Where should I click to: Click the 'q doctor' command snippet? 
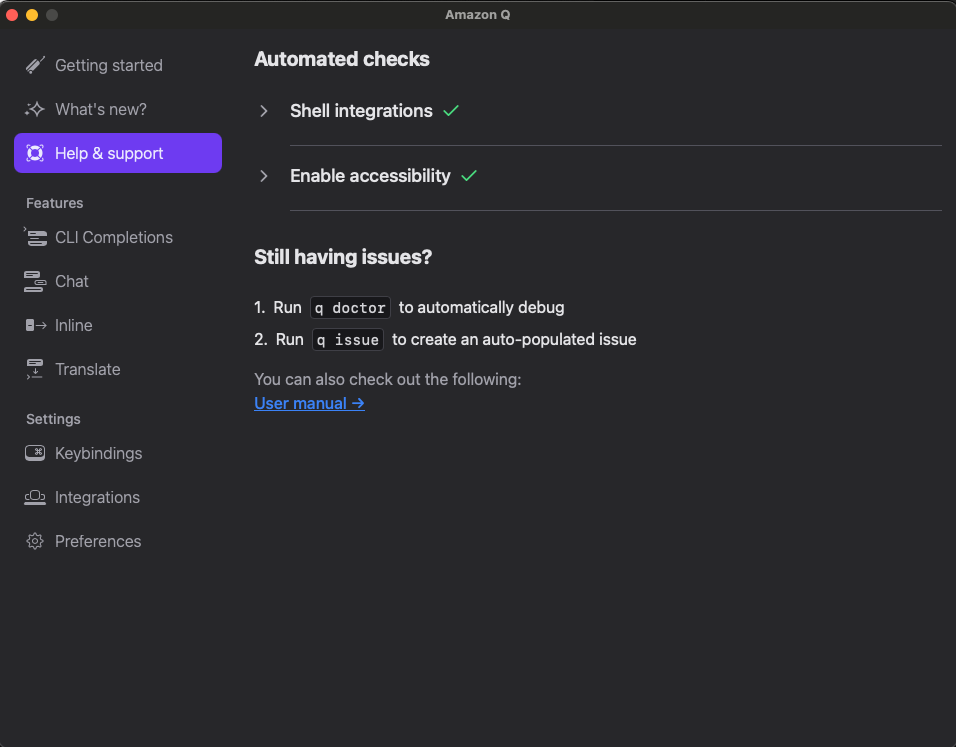(x=350, y=307)
